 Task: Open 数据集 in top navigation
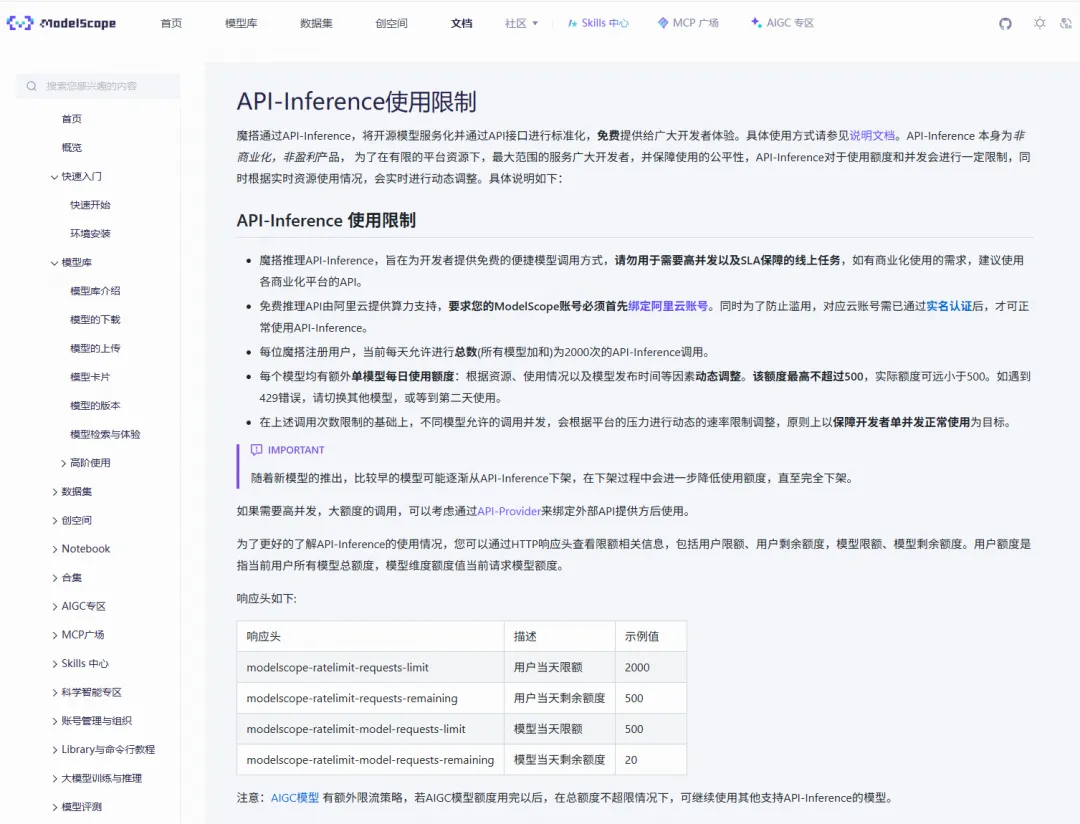[x=316, y=23]
